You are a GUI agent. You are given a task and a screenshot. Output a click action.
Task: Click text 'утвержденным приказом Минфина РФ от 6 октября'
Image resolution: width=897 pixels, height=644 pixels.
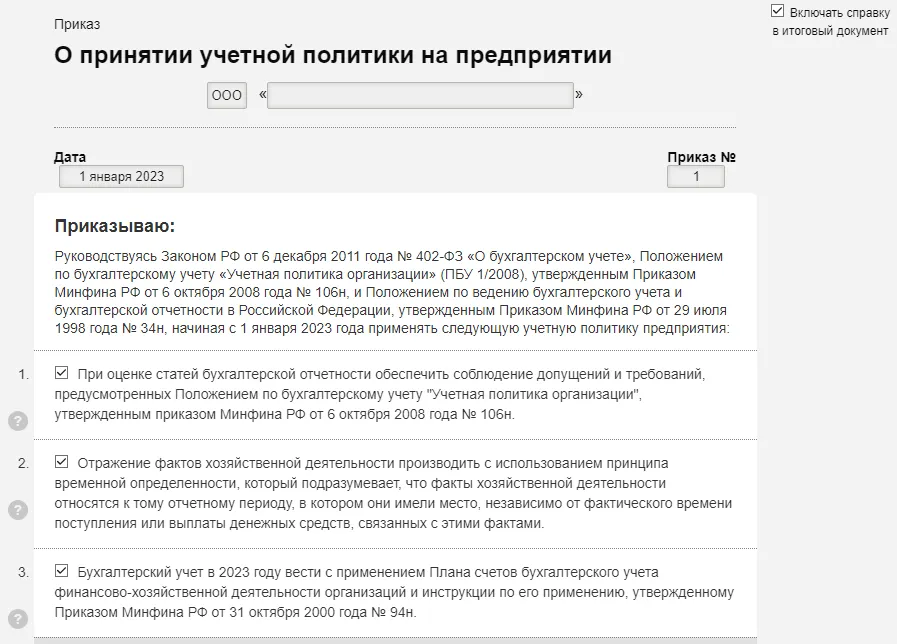coord(225,415)
